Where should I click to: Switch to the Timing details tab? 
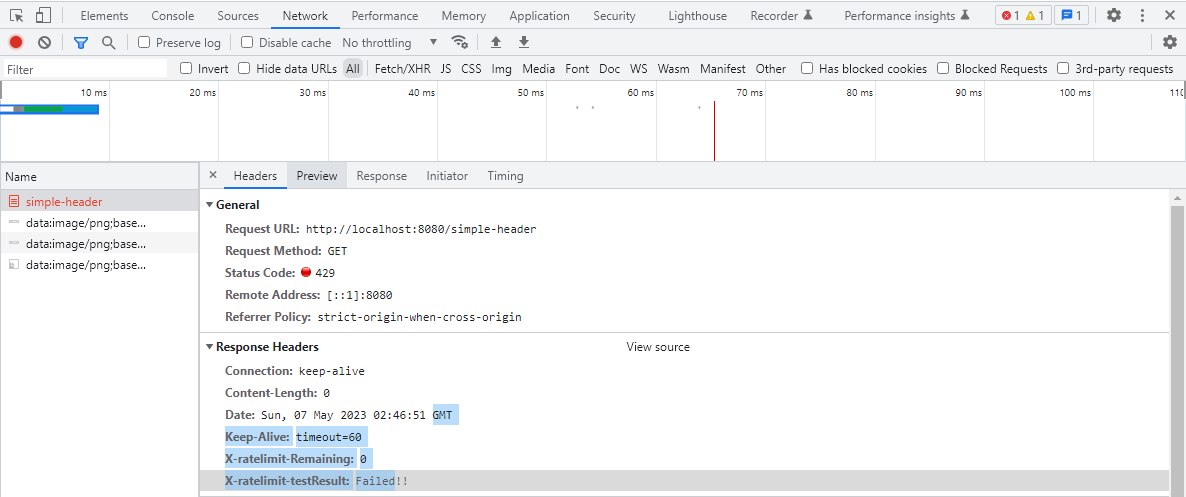pyautogui.click(x=505, y=176)
